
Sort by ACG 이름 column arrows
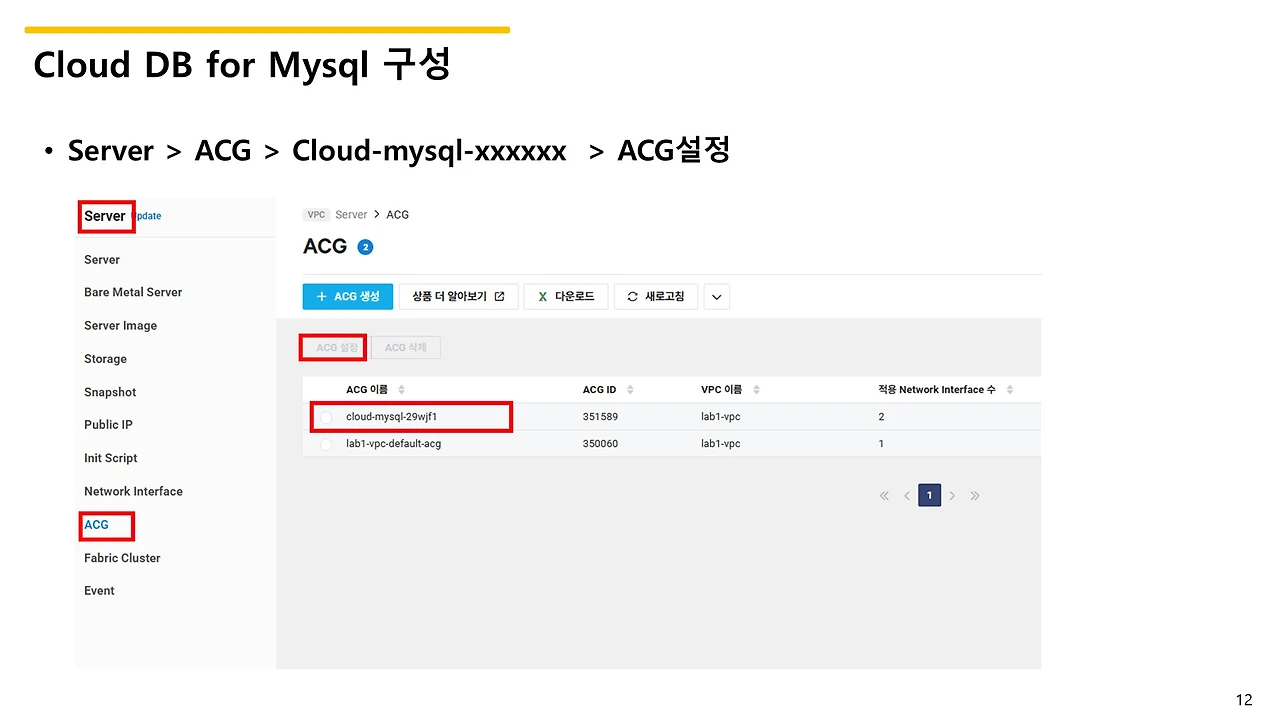click(x=402, y=390)
